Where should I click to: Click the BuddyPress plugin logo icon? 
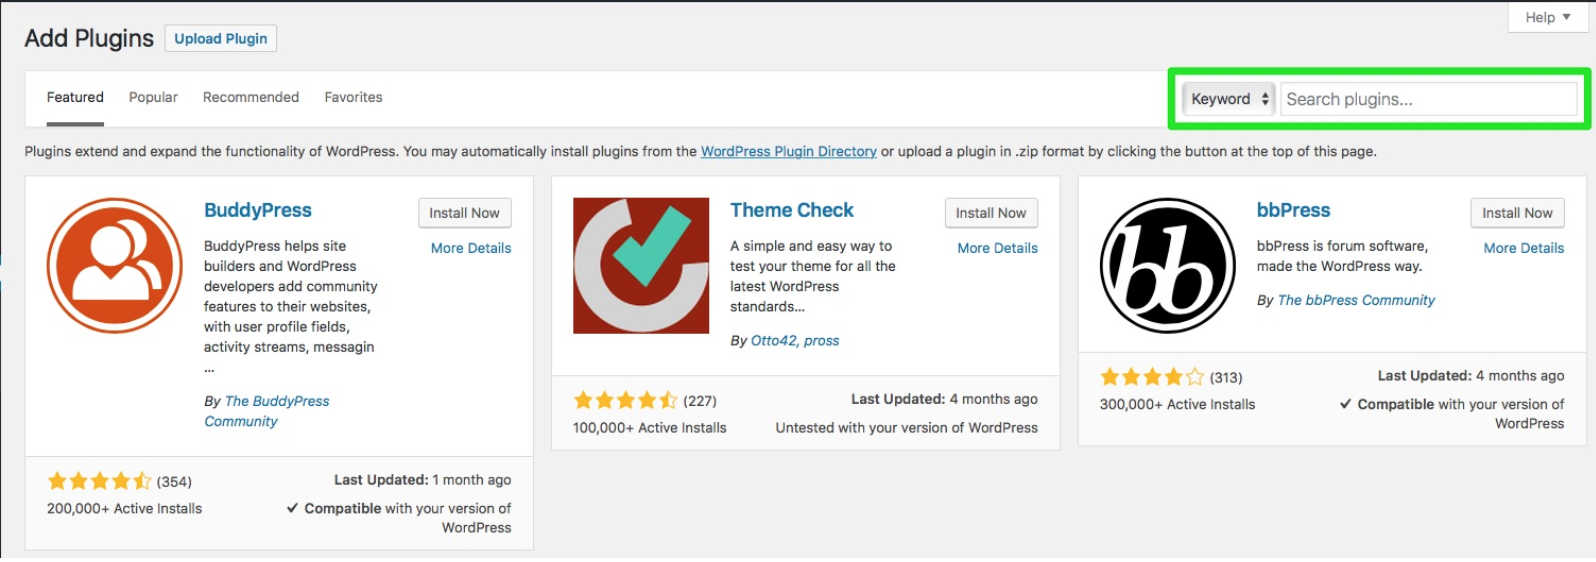click(115, 265)
